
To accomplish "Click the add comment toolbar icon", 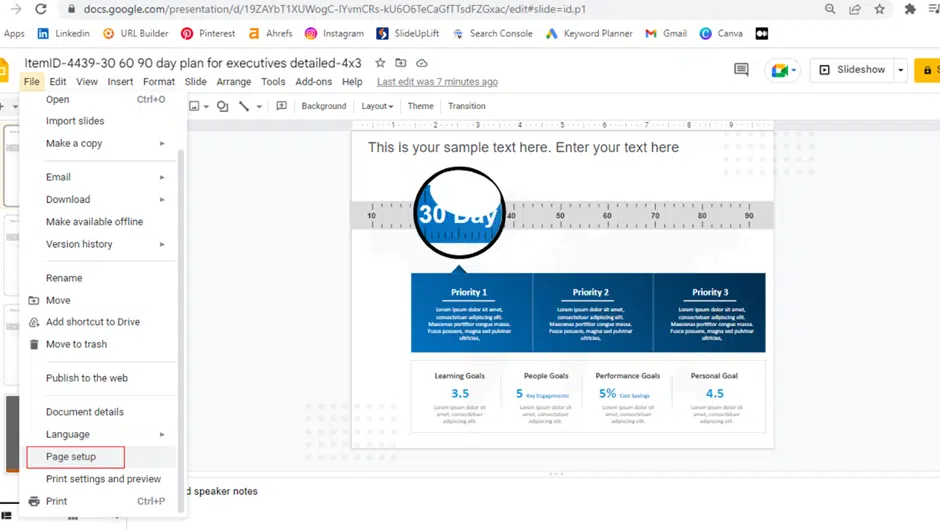I will tap(282, 106).
